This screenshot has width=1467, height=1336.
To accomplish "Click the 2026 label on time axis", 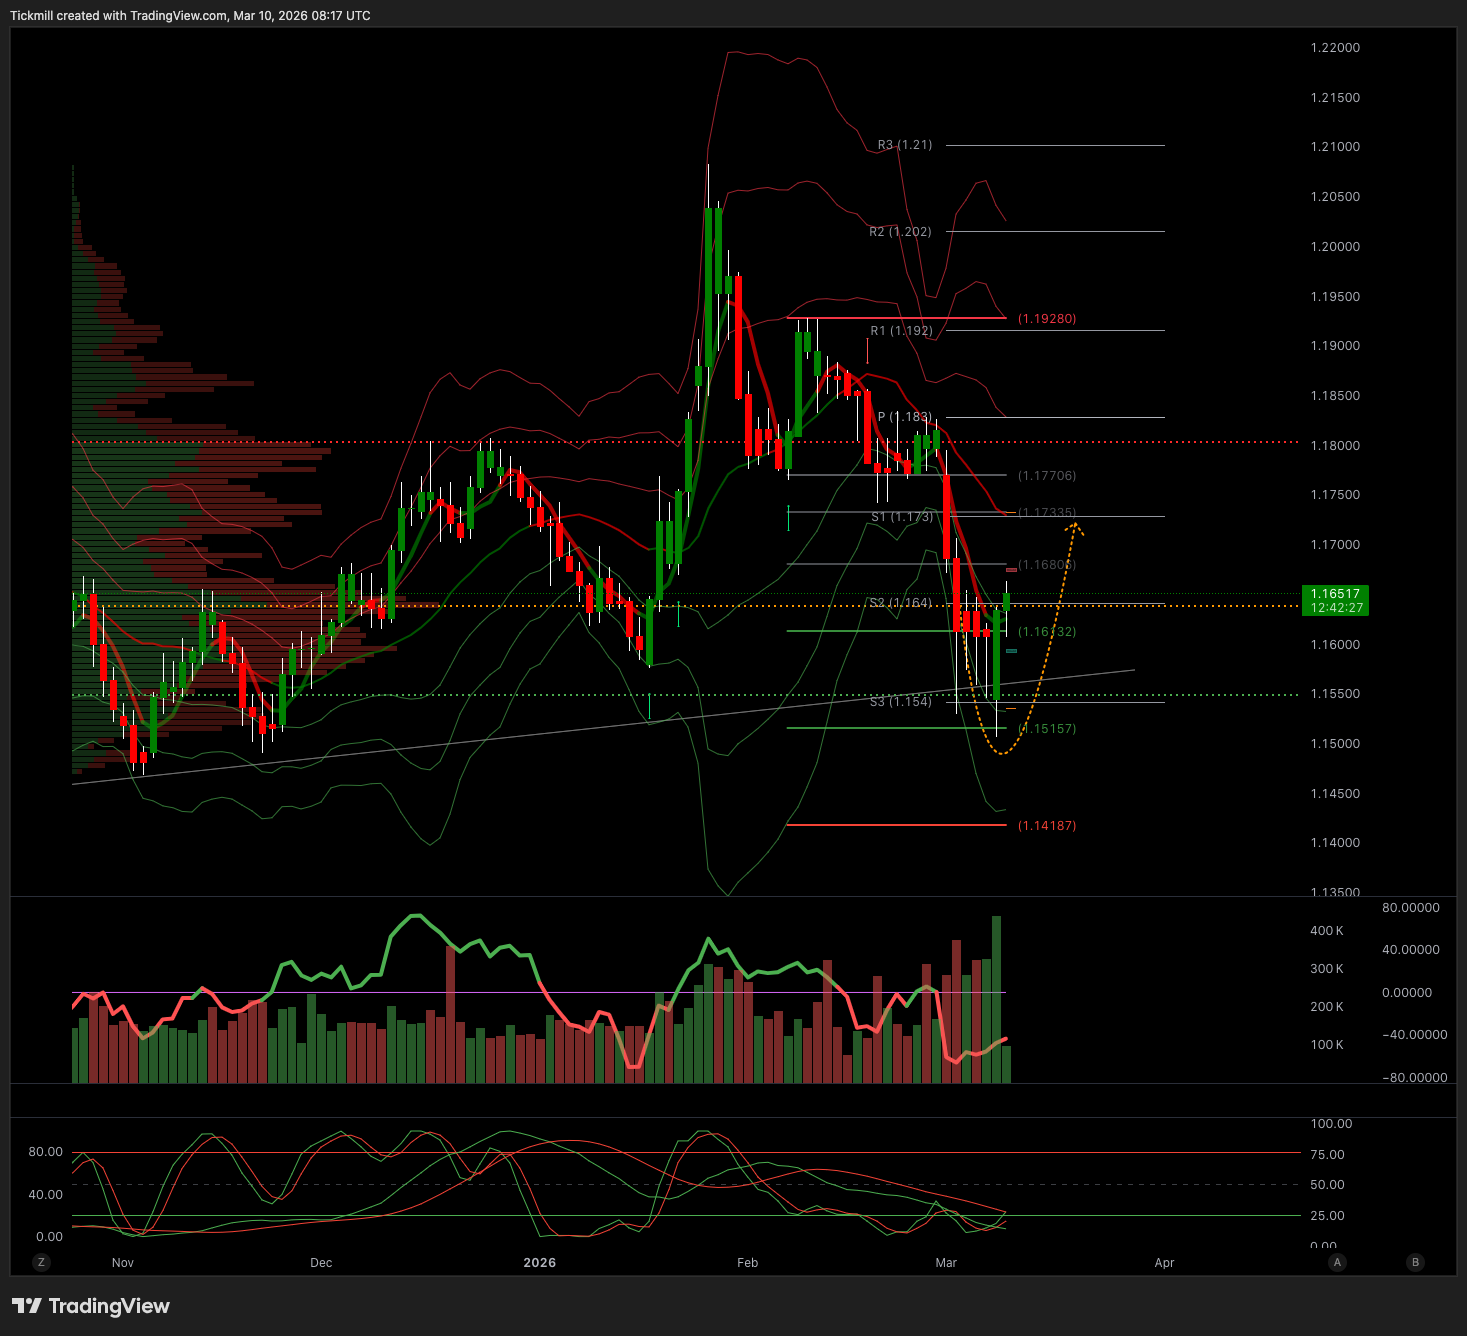I will click(x=540, y=1263).
